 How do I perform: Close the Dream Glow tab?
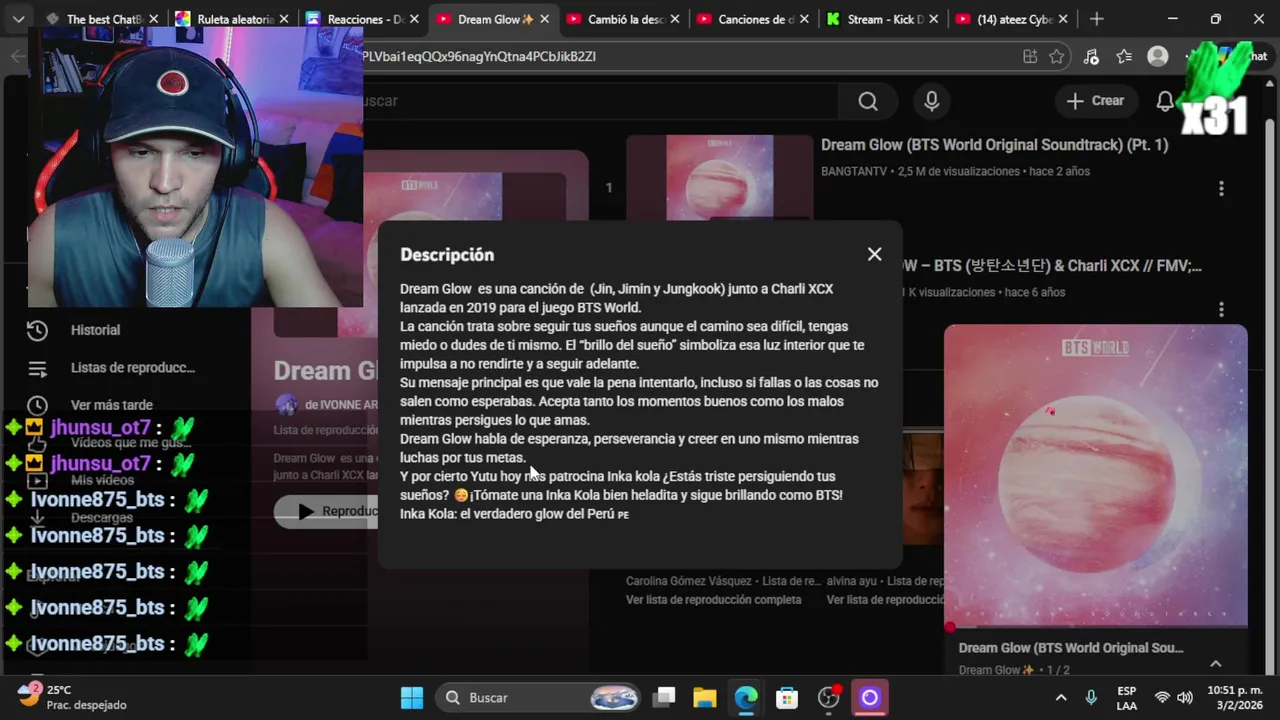point(543,19)
